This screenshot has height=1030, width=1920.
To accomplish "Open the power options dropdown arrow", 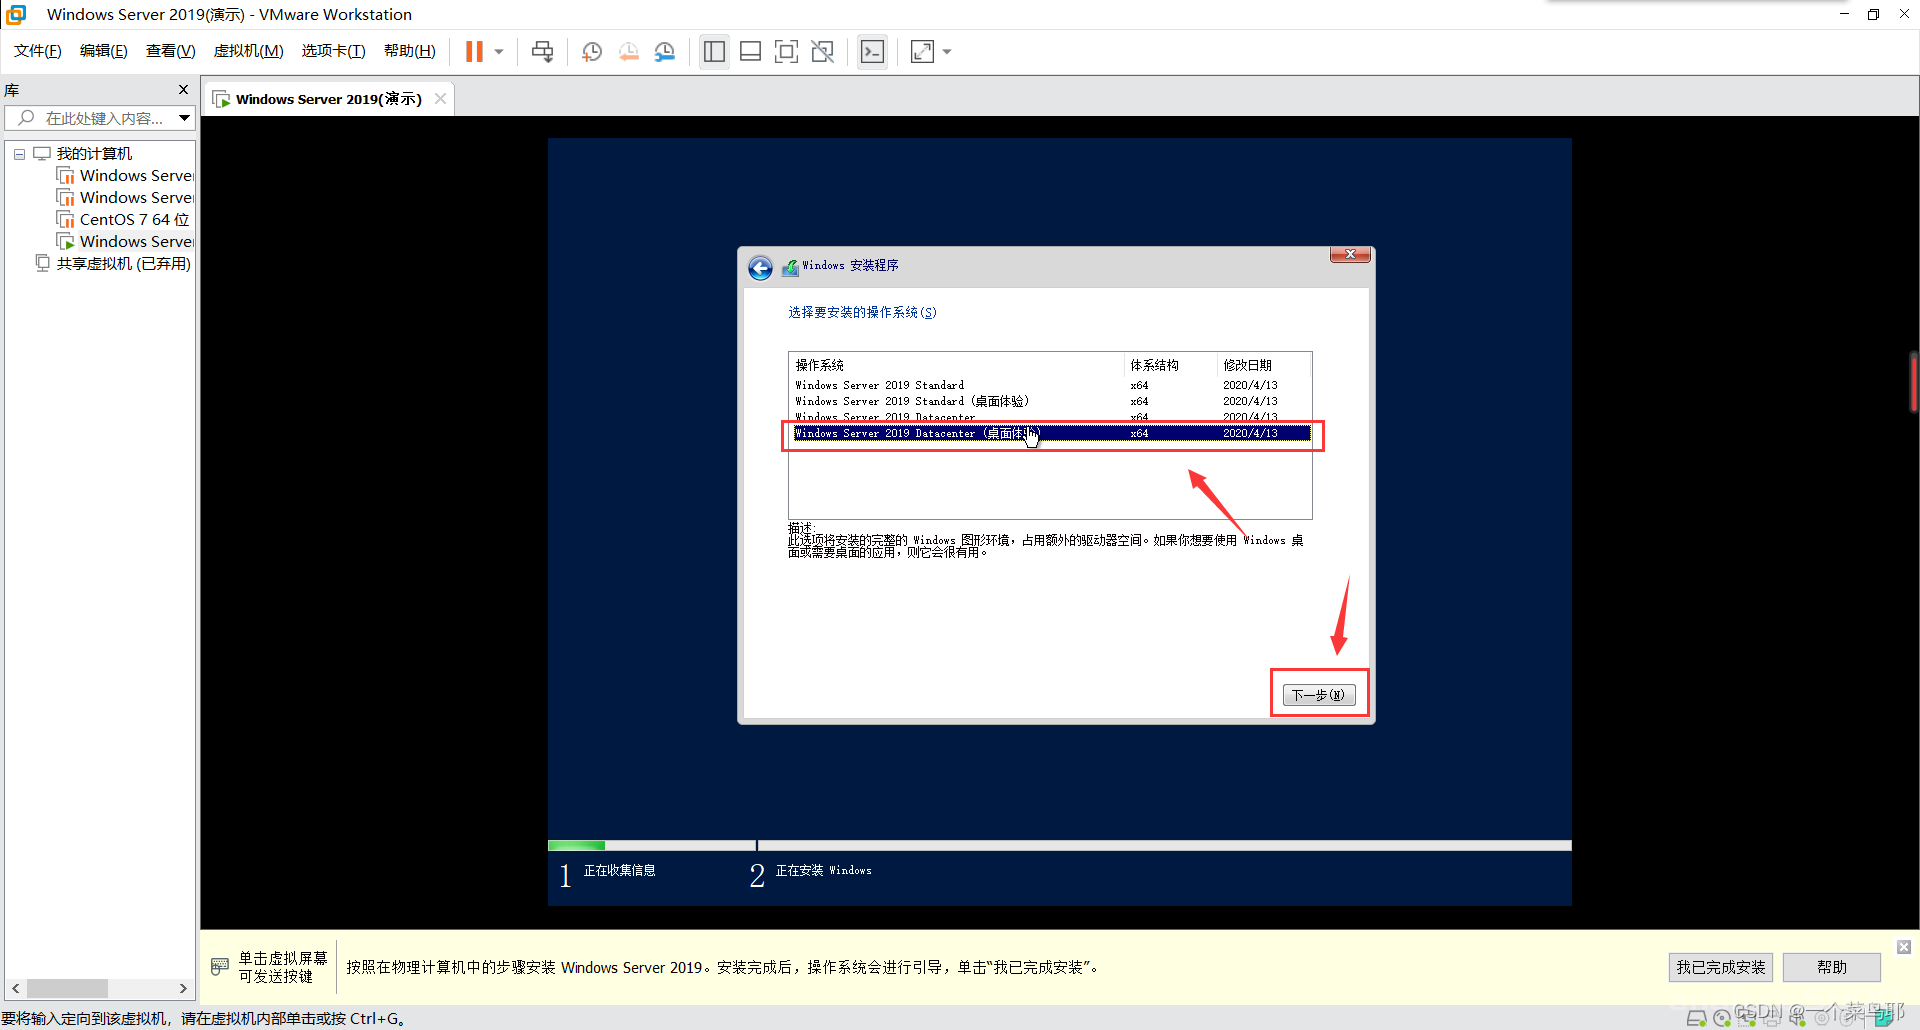I will [x=498, y=52].
